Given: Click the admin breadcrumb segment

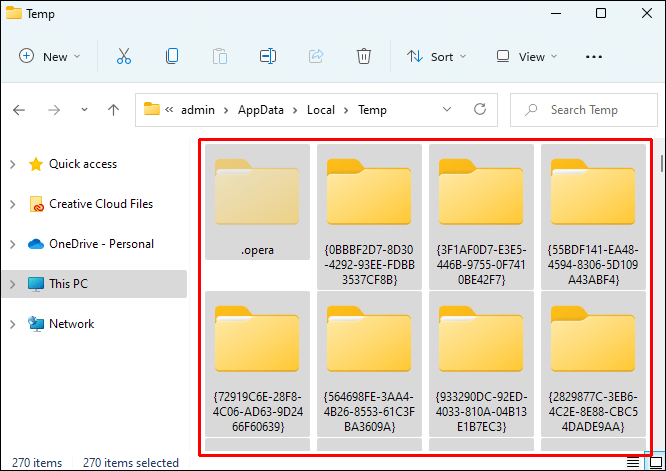Looking at the screenshot, I should pyautogui.click(x=198, y=110).
